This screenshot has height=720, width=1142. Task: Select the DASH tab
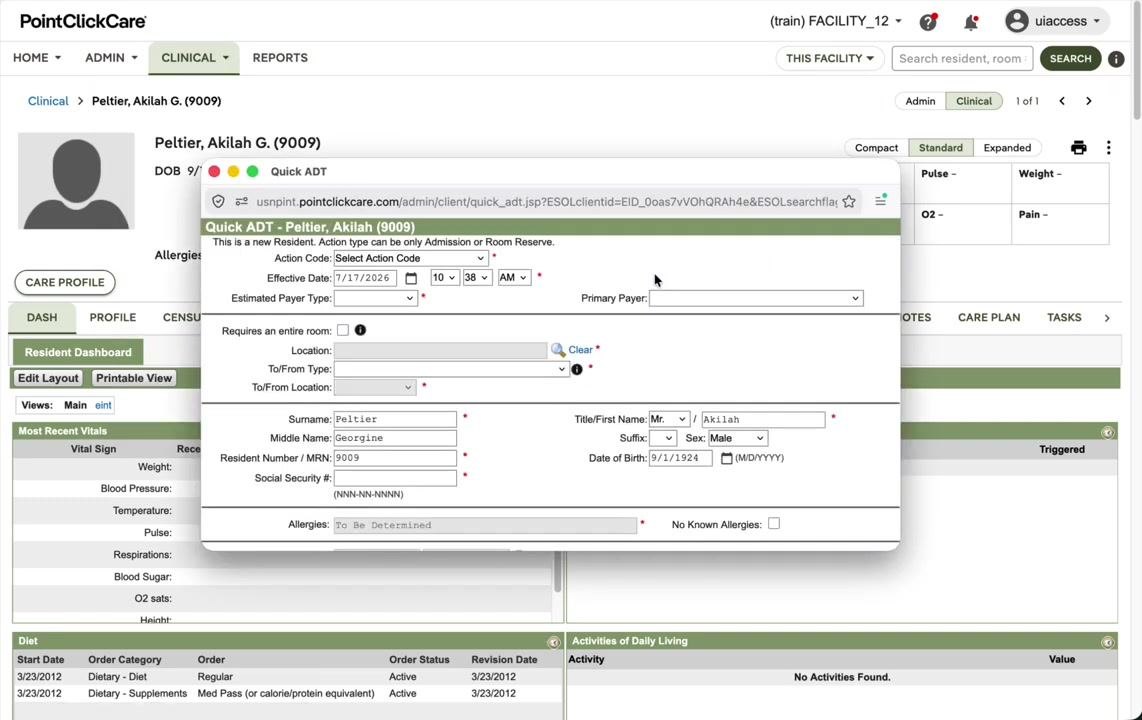tap(42, 317)
